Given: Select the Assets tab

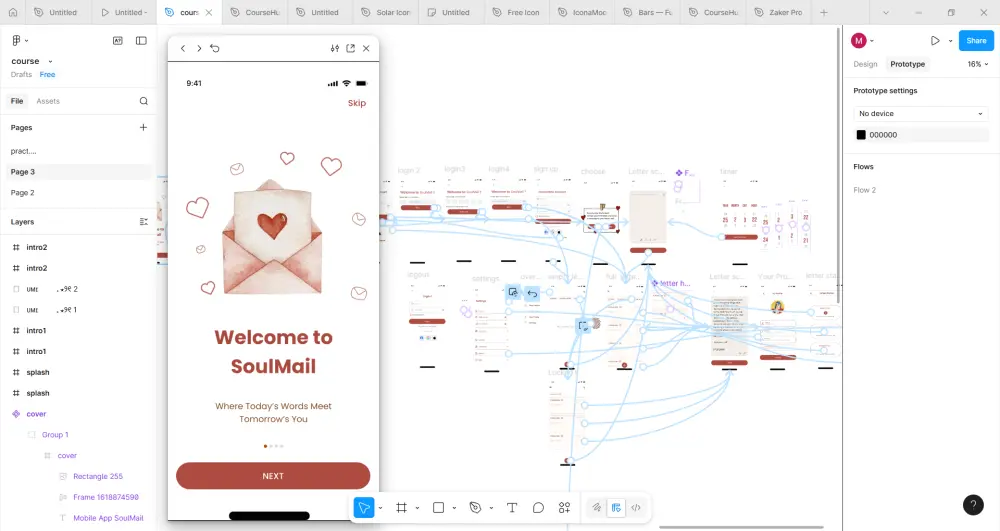Looking at the screenshot, I should (x=48, y=101).
